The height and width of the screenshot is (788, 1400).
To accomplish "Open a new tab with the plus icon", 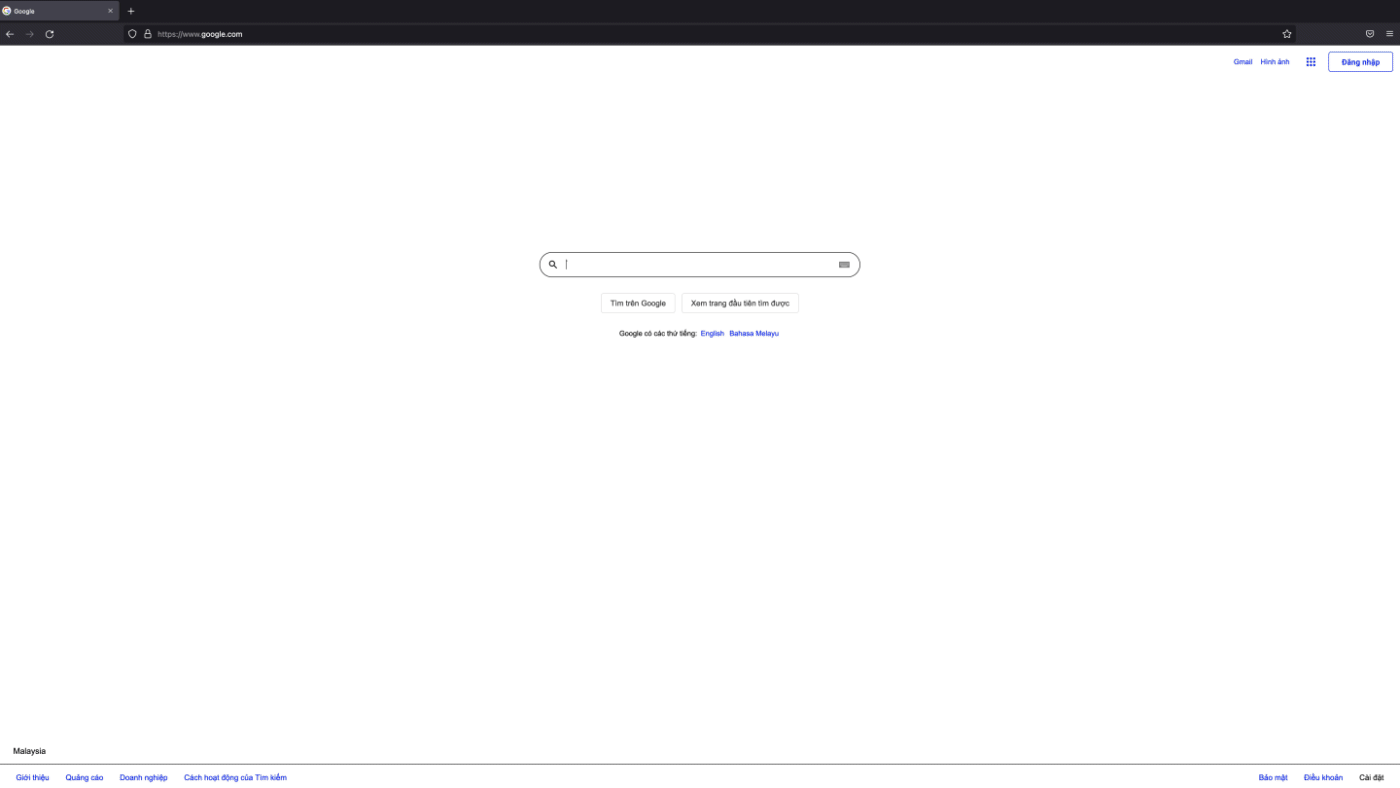I will click(130, 11).
